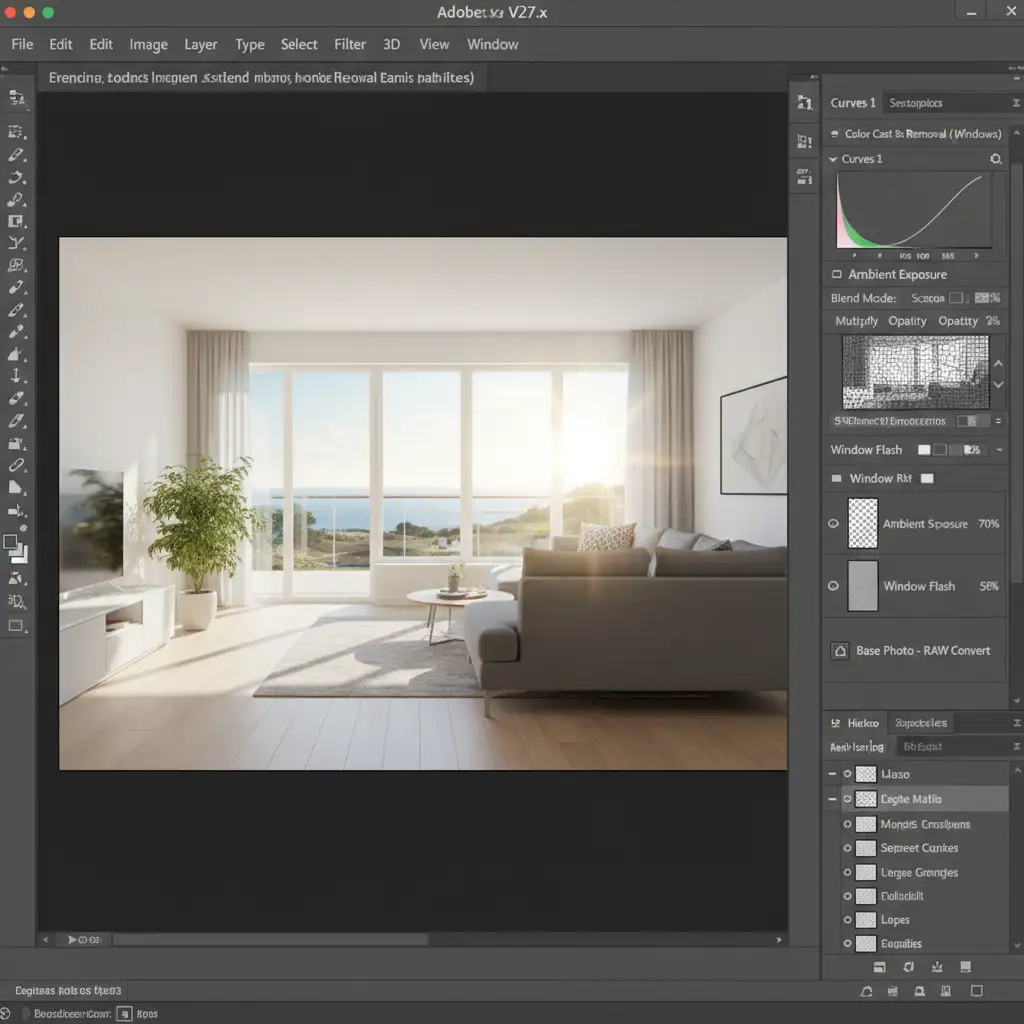Select the topmost tool in the left toolbar
This screenshot has height=1024, width=1024.
tap(16, 98)
